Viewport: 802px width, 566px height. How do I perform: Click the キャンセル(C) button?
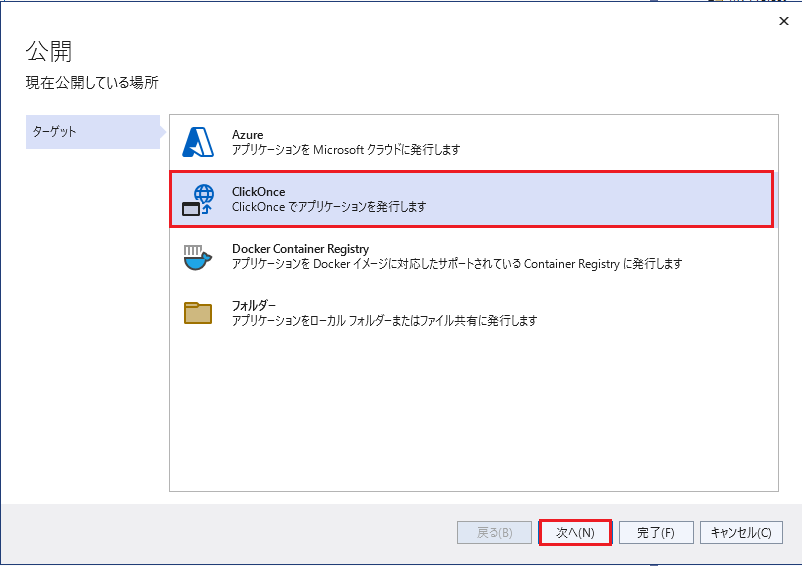(x=741, y=533)
